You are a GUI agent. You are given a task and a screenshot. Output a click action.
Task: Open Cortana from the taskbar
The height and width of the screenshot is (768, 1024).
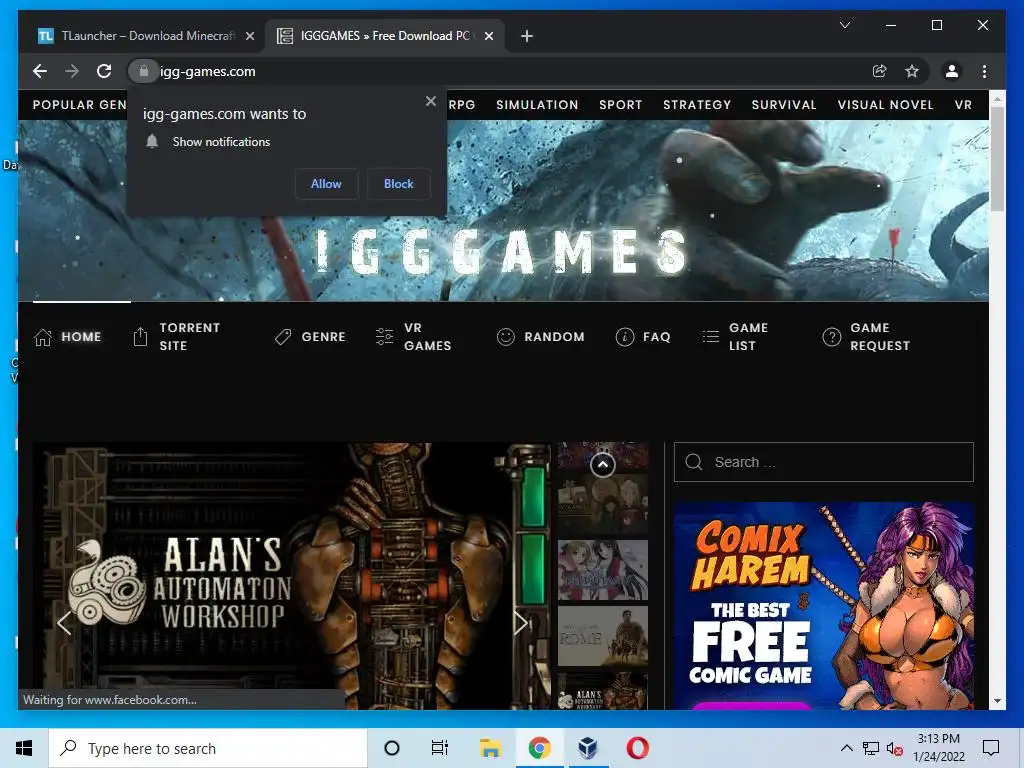[391, 748]
